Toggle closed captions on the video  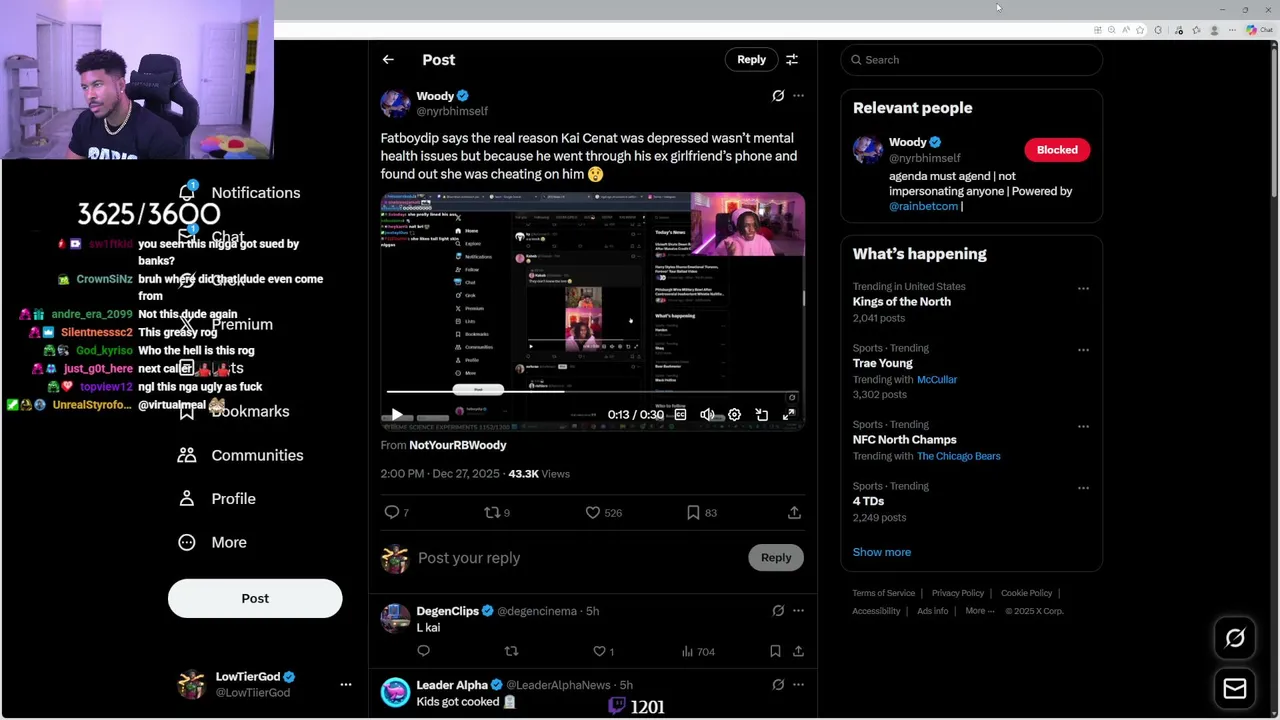pyautogui.click(x=680, y=414)
